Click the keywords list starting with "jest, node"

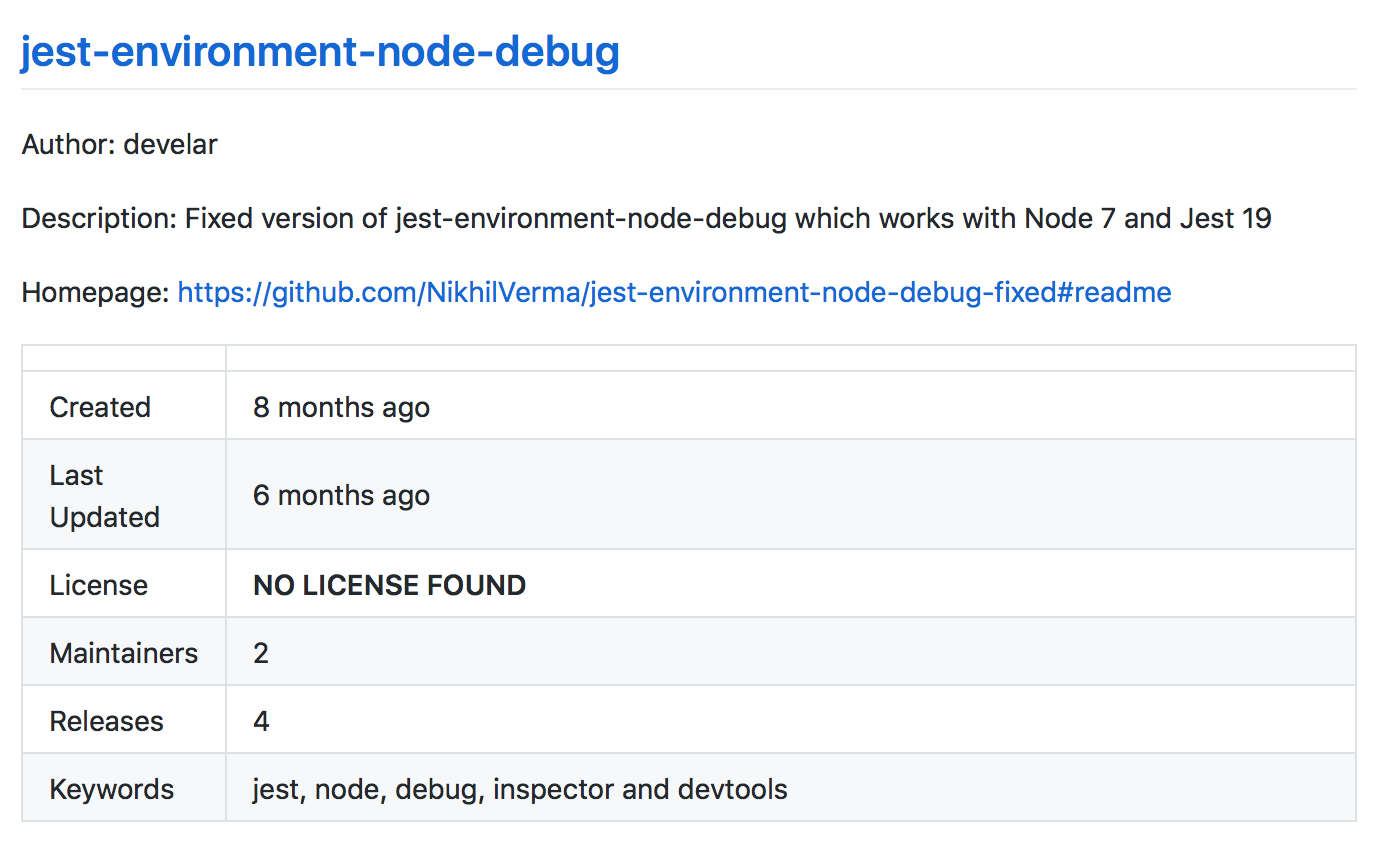coord(520,789)
